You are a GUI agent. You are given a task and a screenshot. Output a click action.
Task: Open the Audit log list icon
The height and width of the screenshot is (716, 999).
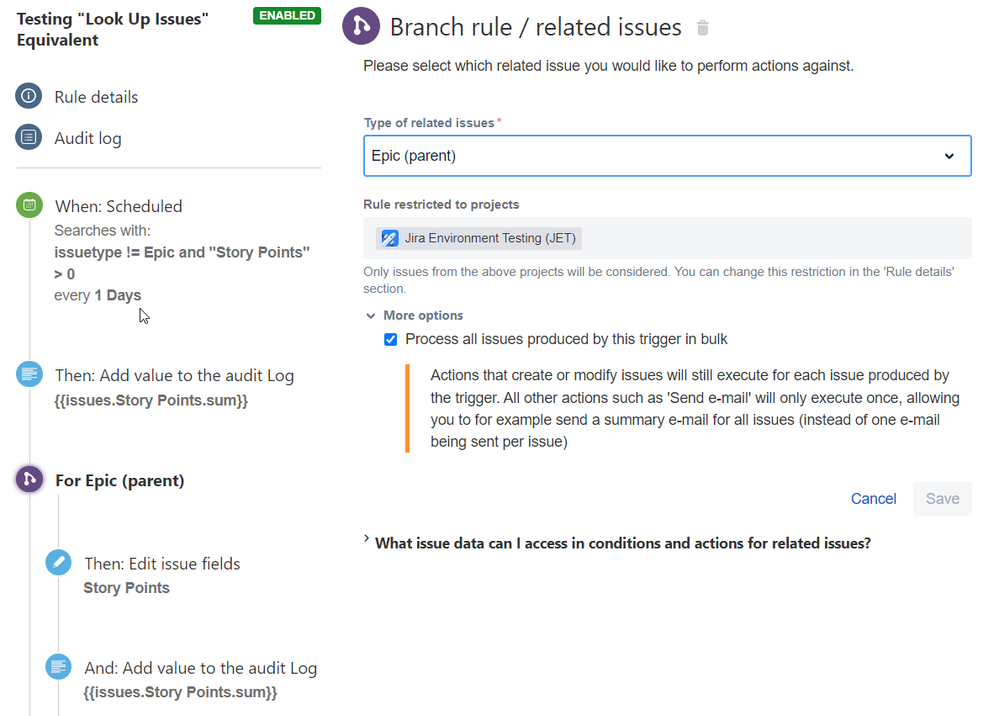point(29,137)
